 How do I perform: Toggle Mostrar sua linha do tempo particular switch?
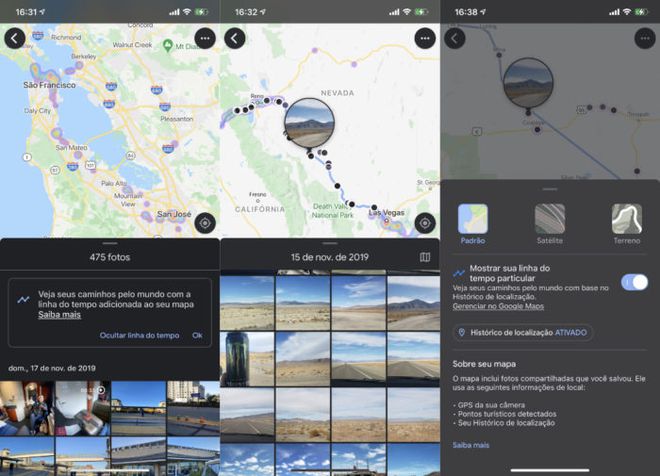pos(634,282)
